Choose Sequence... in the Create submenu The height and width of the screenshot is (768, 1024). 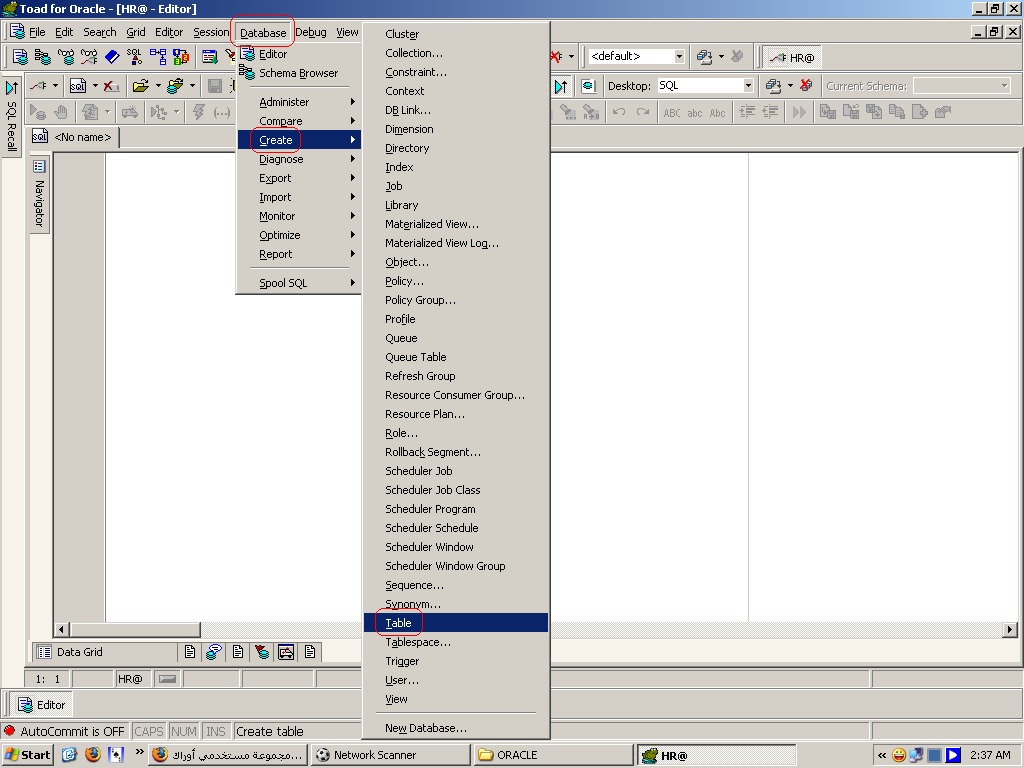pyautogui.click(x=414, y=585)
